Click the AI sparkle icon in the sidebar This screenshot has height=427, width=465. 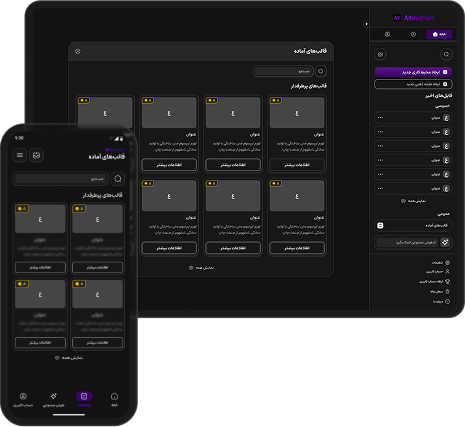[x=445, y=242]
